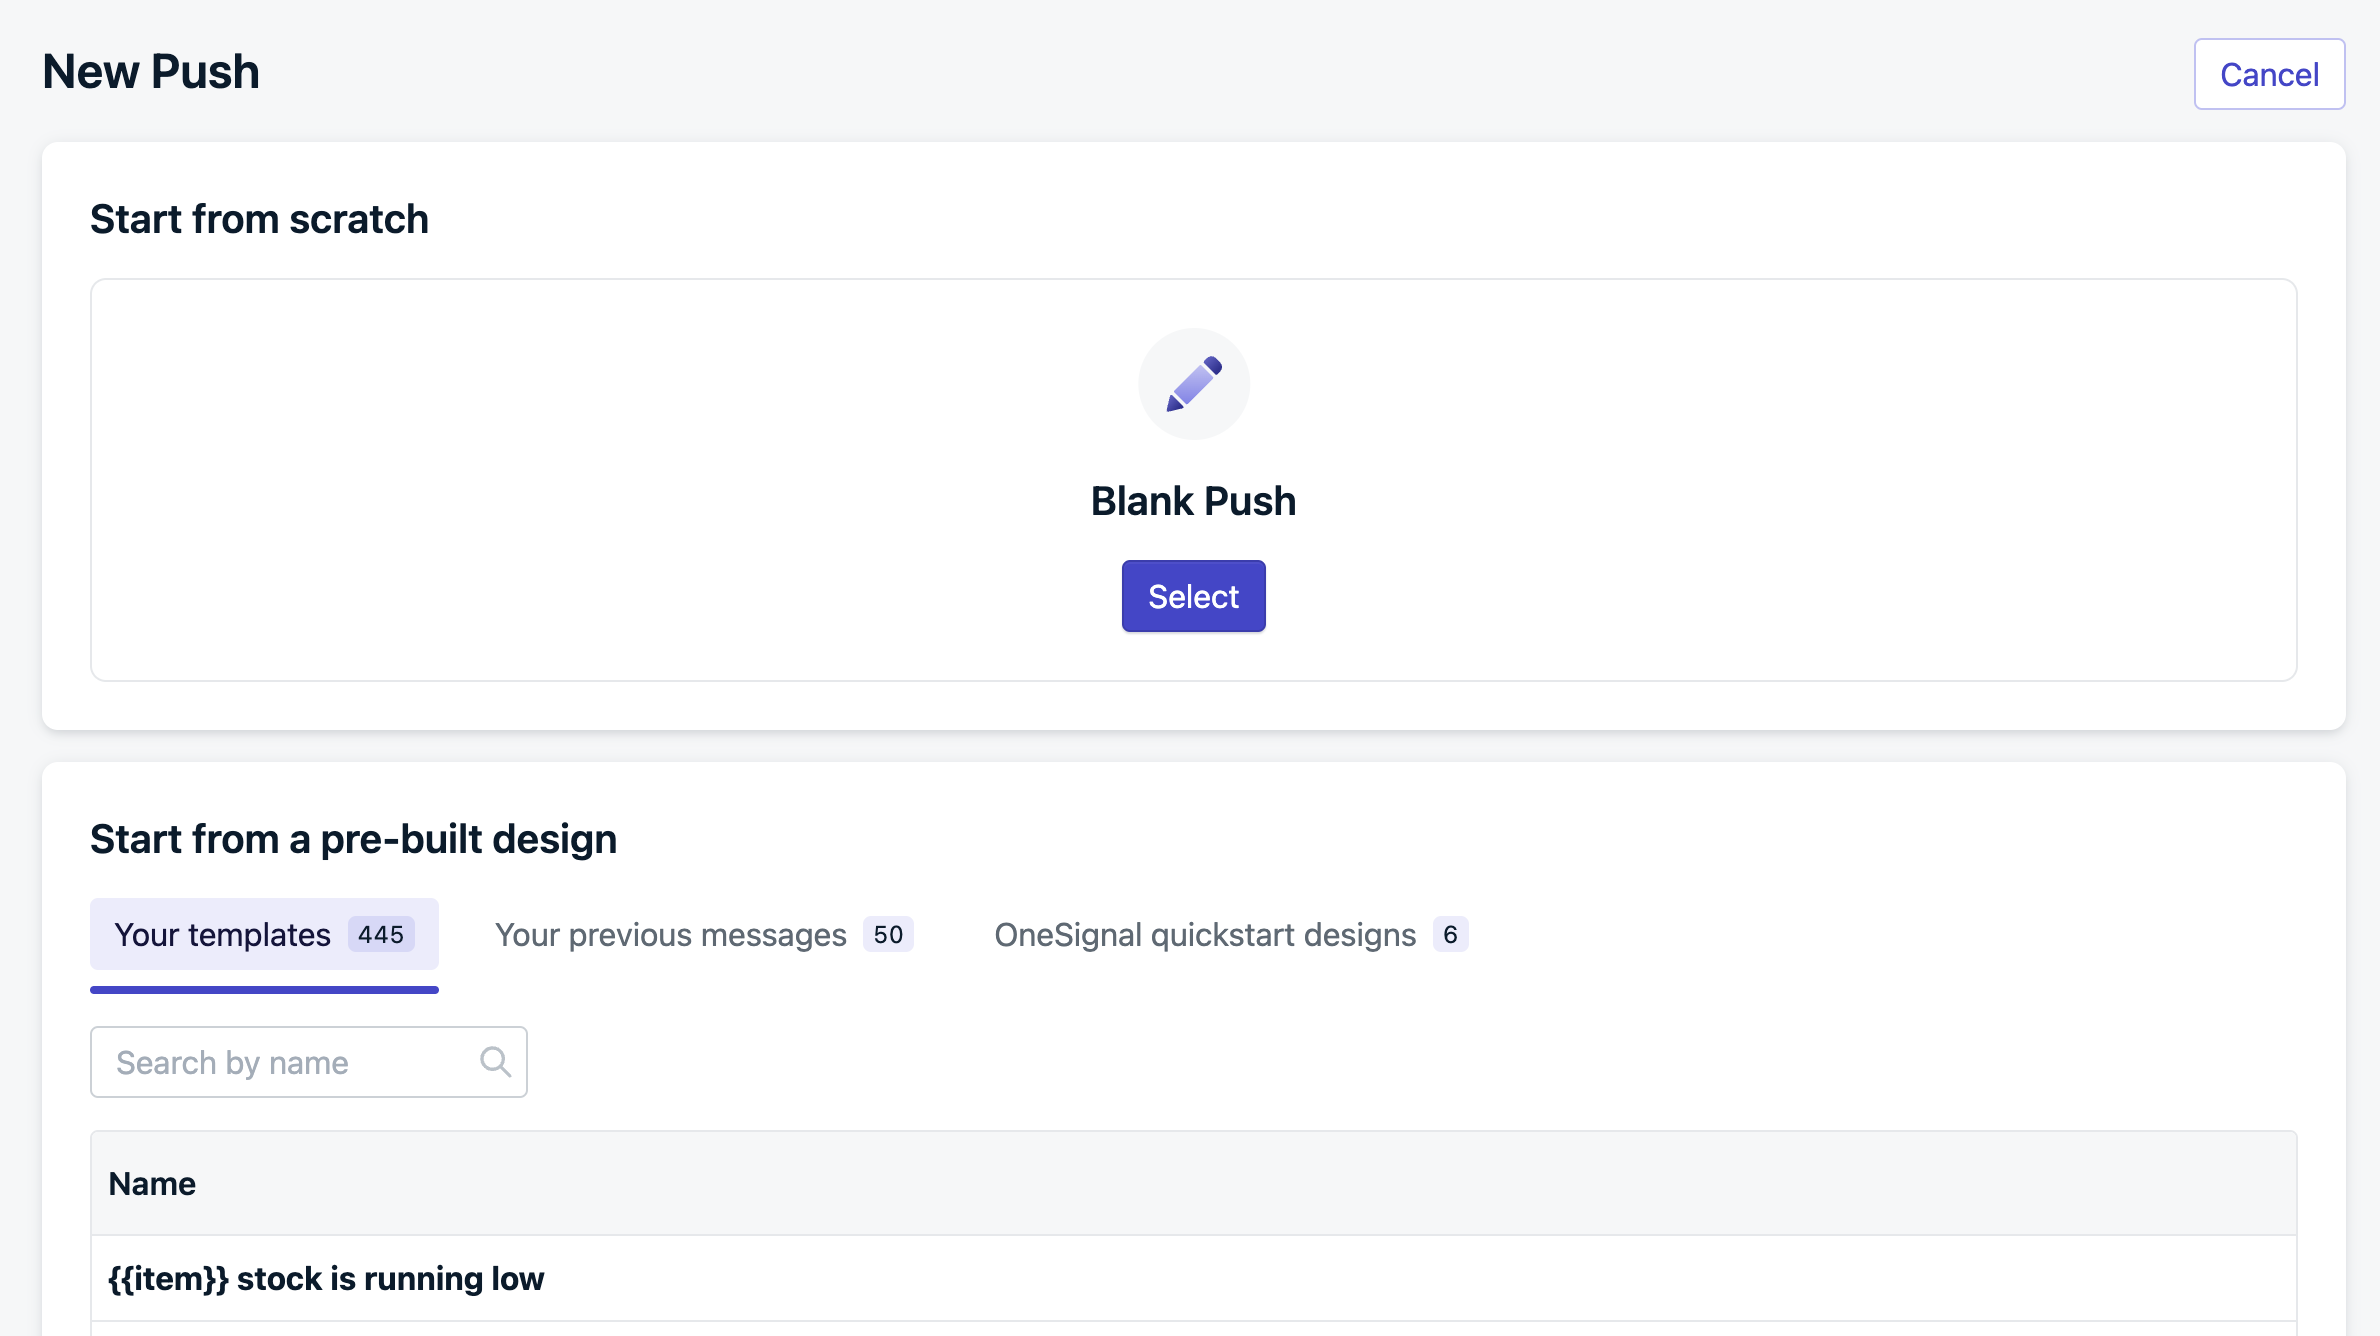The width and height of the screenshot is (2380, 1336).
Task: Click the 50 previous messages badge
Action: [888, 934]
